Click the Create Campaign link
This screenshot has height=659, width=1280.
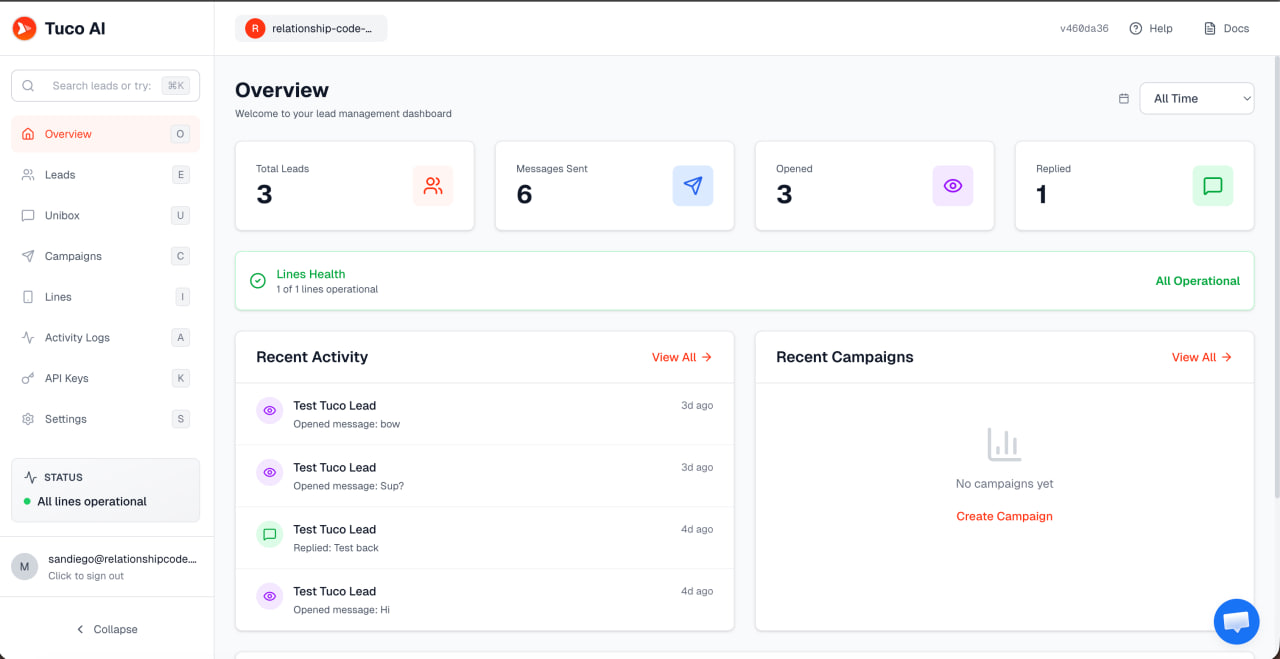(x=1004, y=516)
